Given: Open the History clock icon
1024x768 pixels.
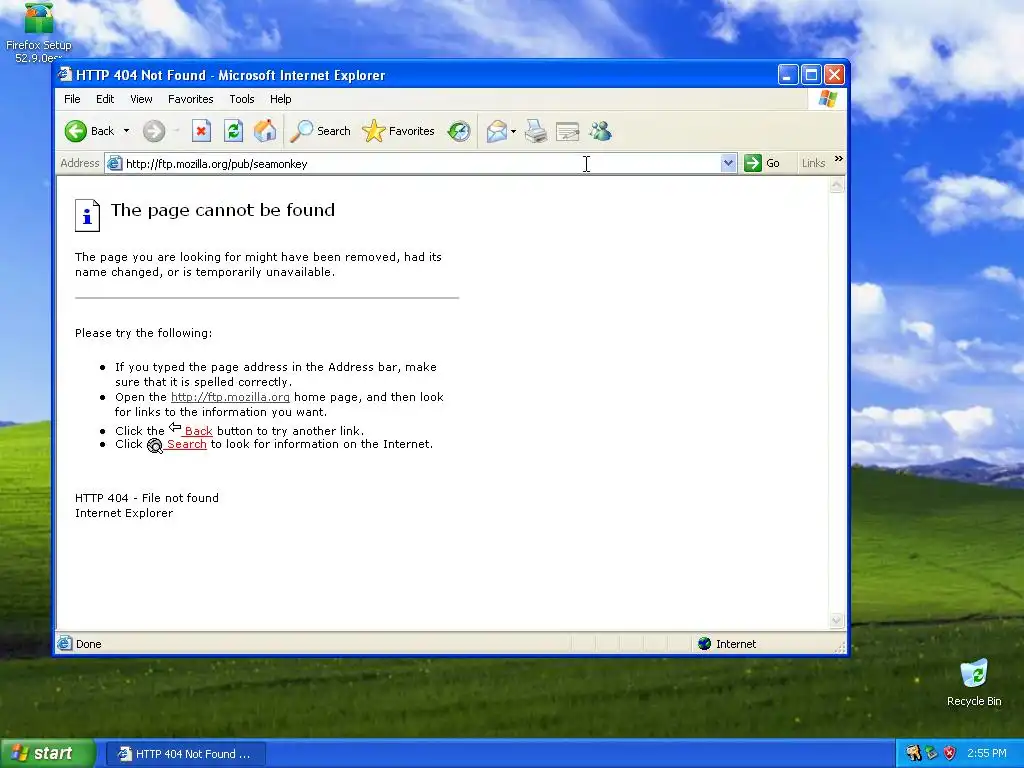Looking at the screenshot, I should (459, 131).
